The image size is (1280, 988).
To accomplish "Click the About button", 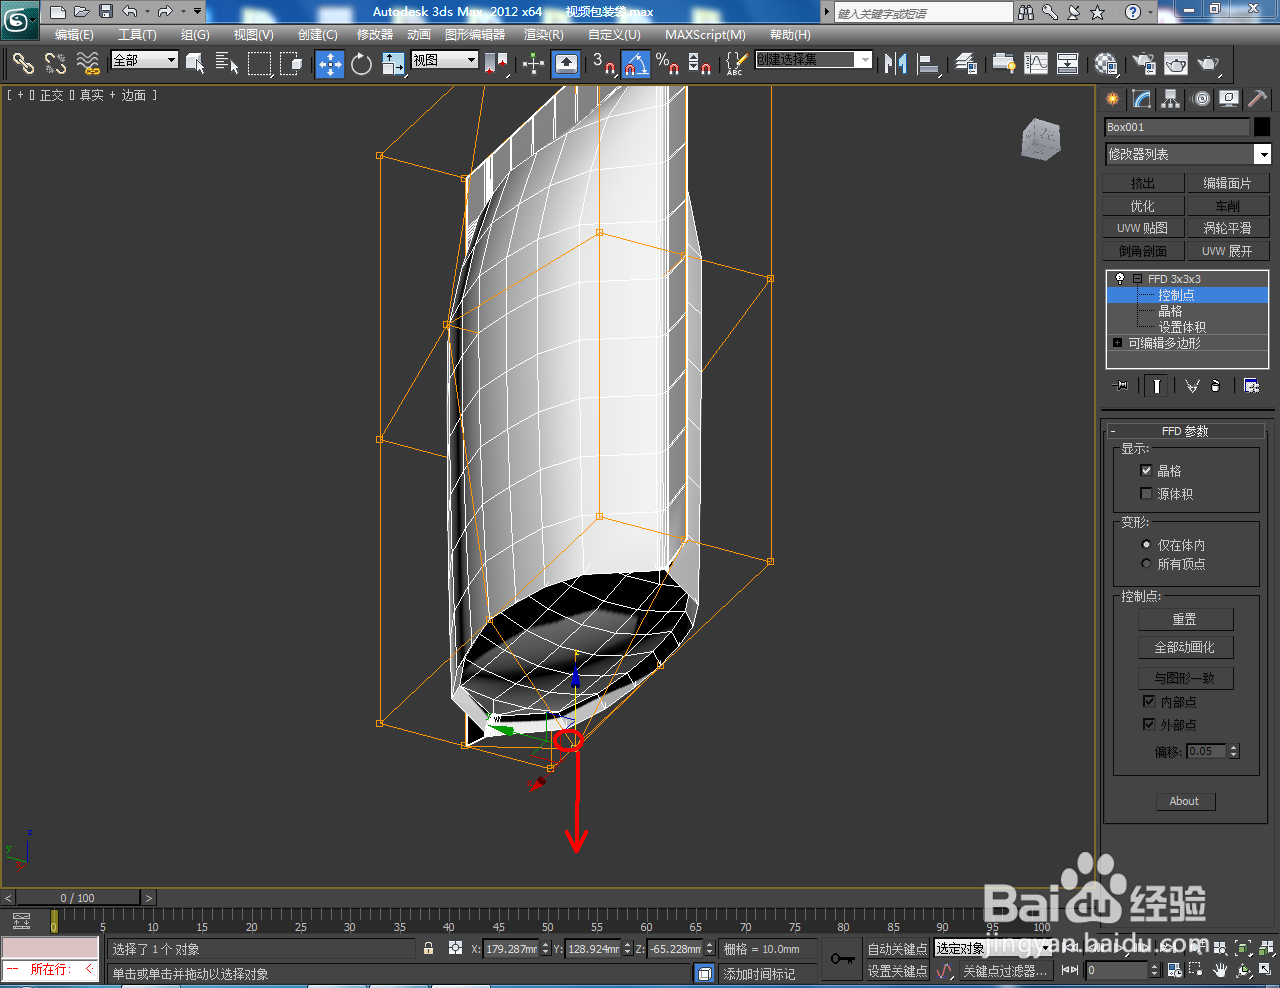I will (x=1185, y=801).
